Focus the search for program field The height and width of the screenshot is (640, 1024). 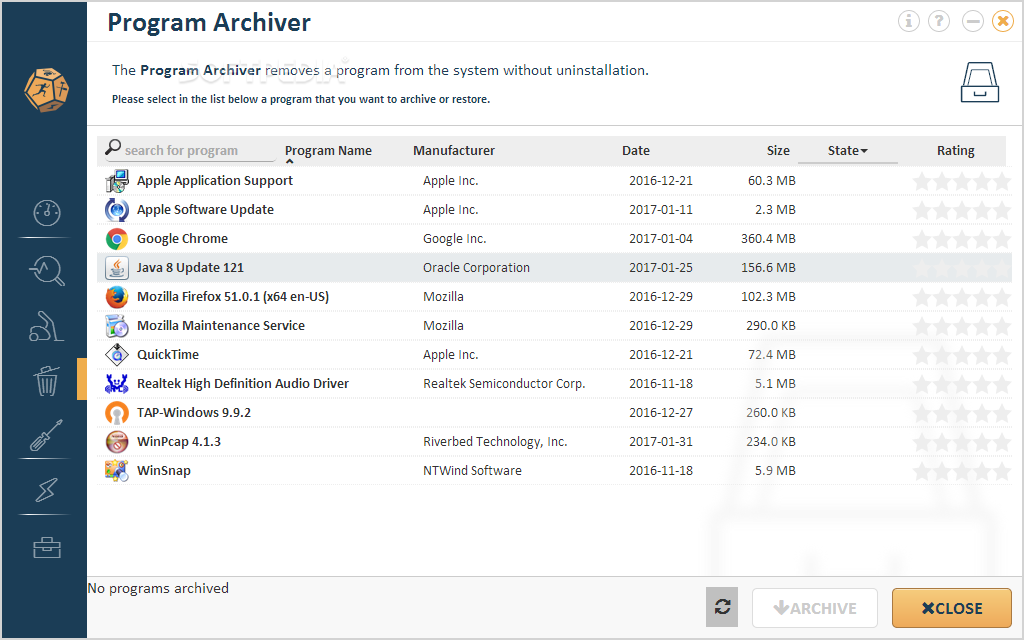pyautogui.click(x=191, y=150)
